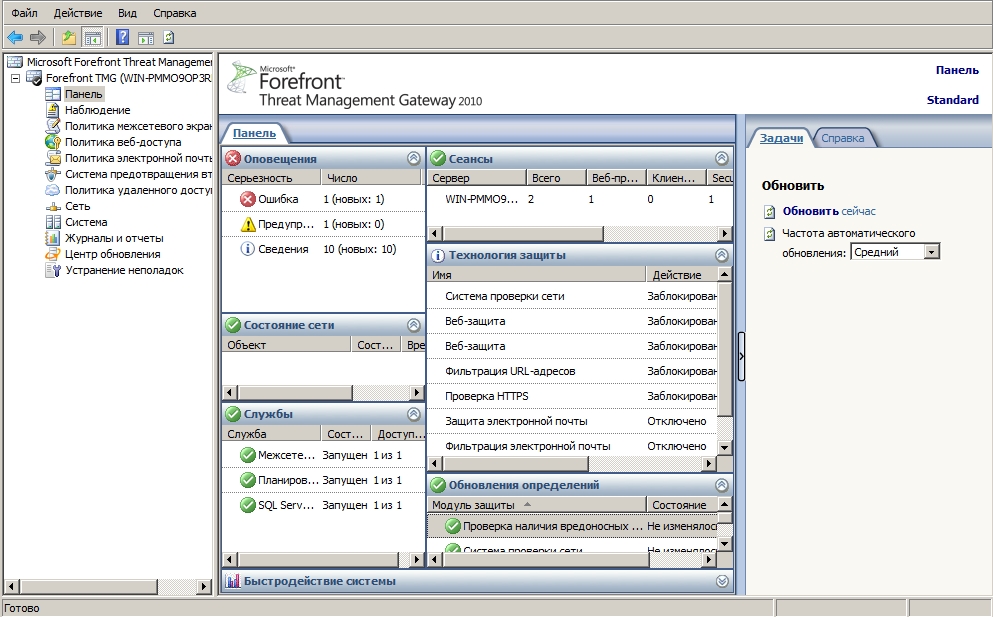Go back using the blue left arrow

pos(15,38)
